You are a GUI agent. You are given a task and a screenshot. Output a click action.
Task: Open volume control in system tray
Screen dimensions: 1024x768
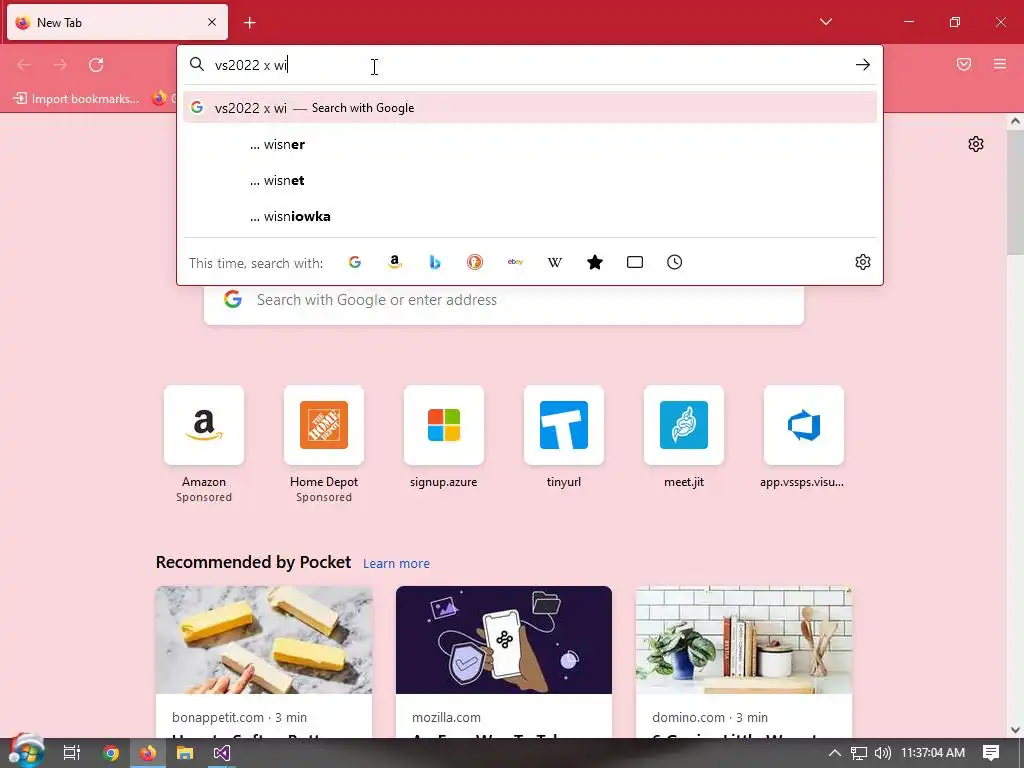(882, 753)
